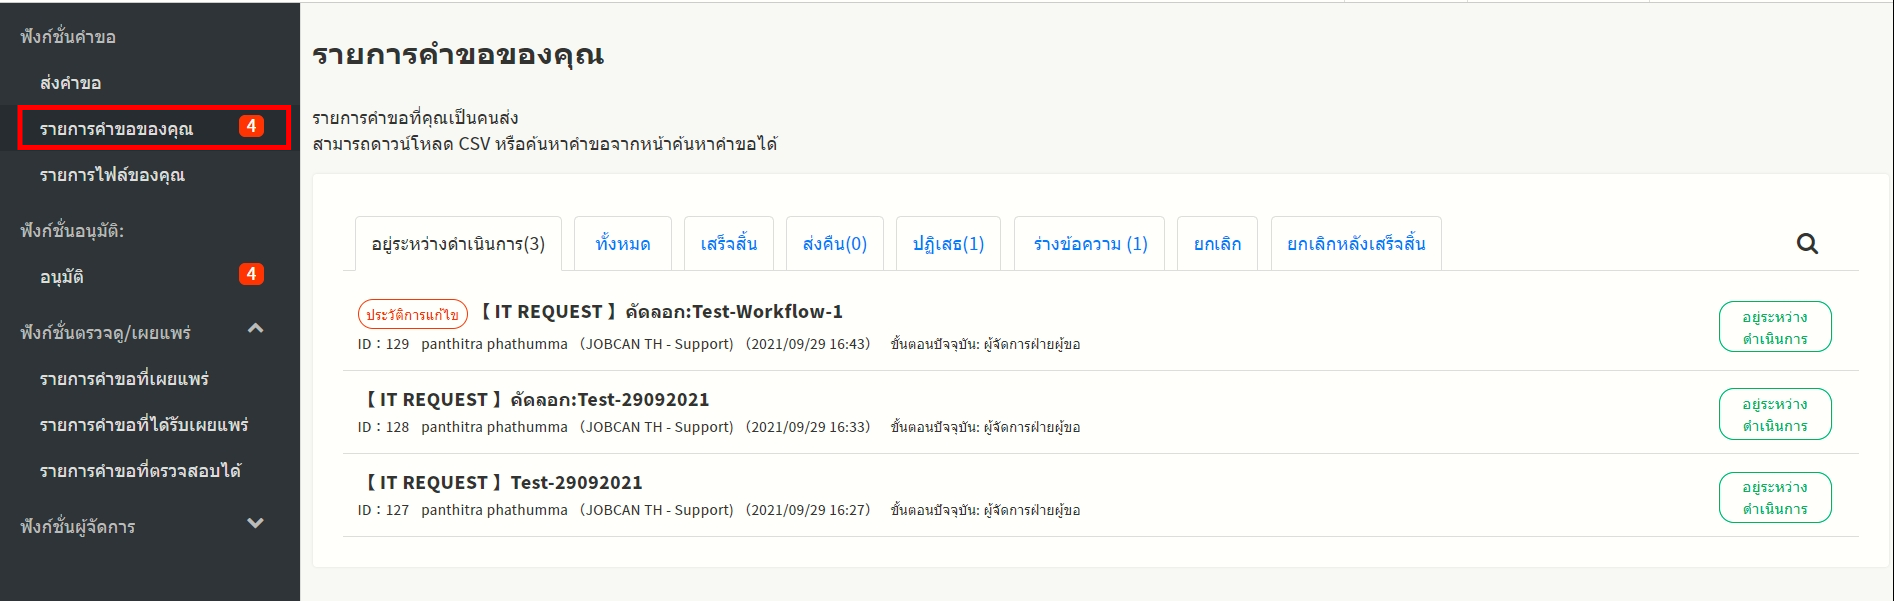Click the red badge beside อนุมัติ
This screenshot has height=601, width=1894.
point(251,274)
